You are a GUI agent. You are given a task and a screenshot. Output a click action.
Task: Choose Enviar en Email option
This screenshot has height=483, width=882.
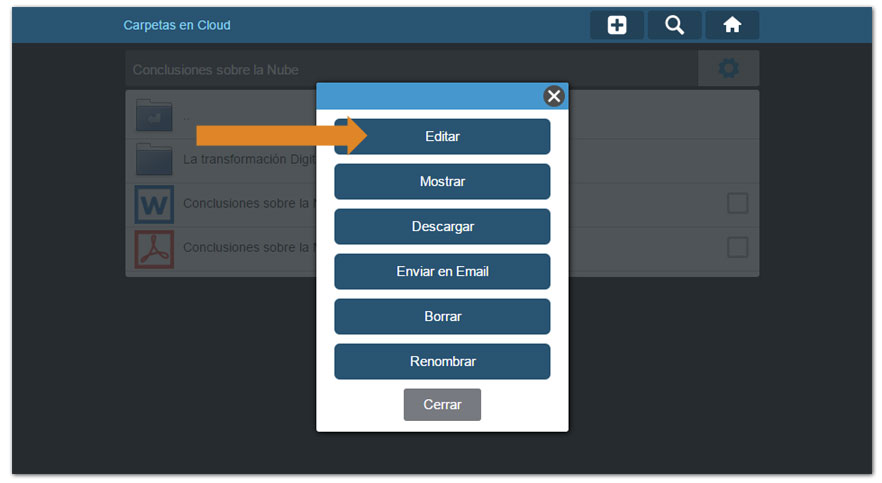tap(442, 271)
